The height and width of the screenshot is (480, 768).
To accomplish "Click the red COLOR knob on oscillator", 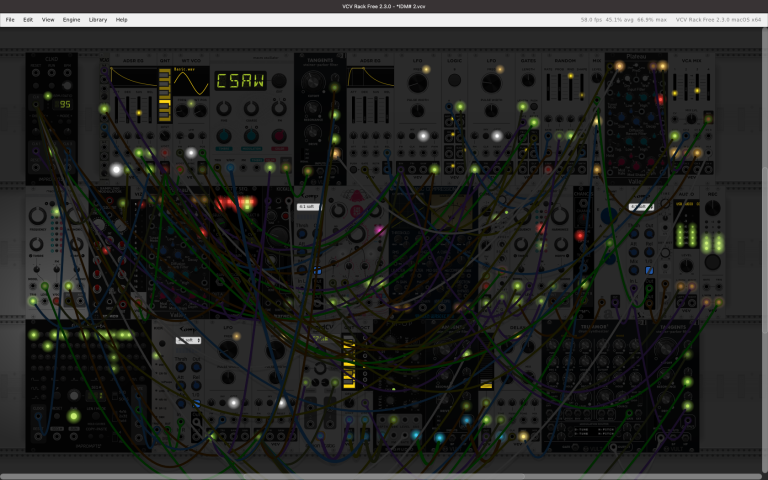I will (x=279, y=136).
